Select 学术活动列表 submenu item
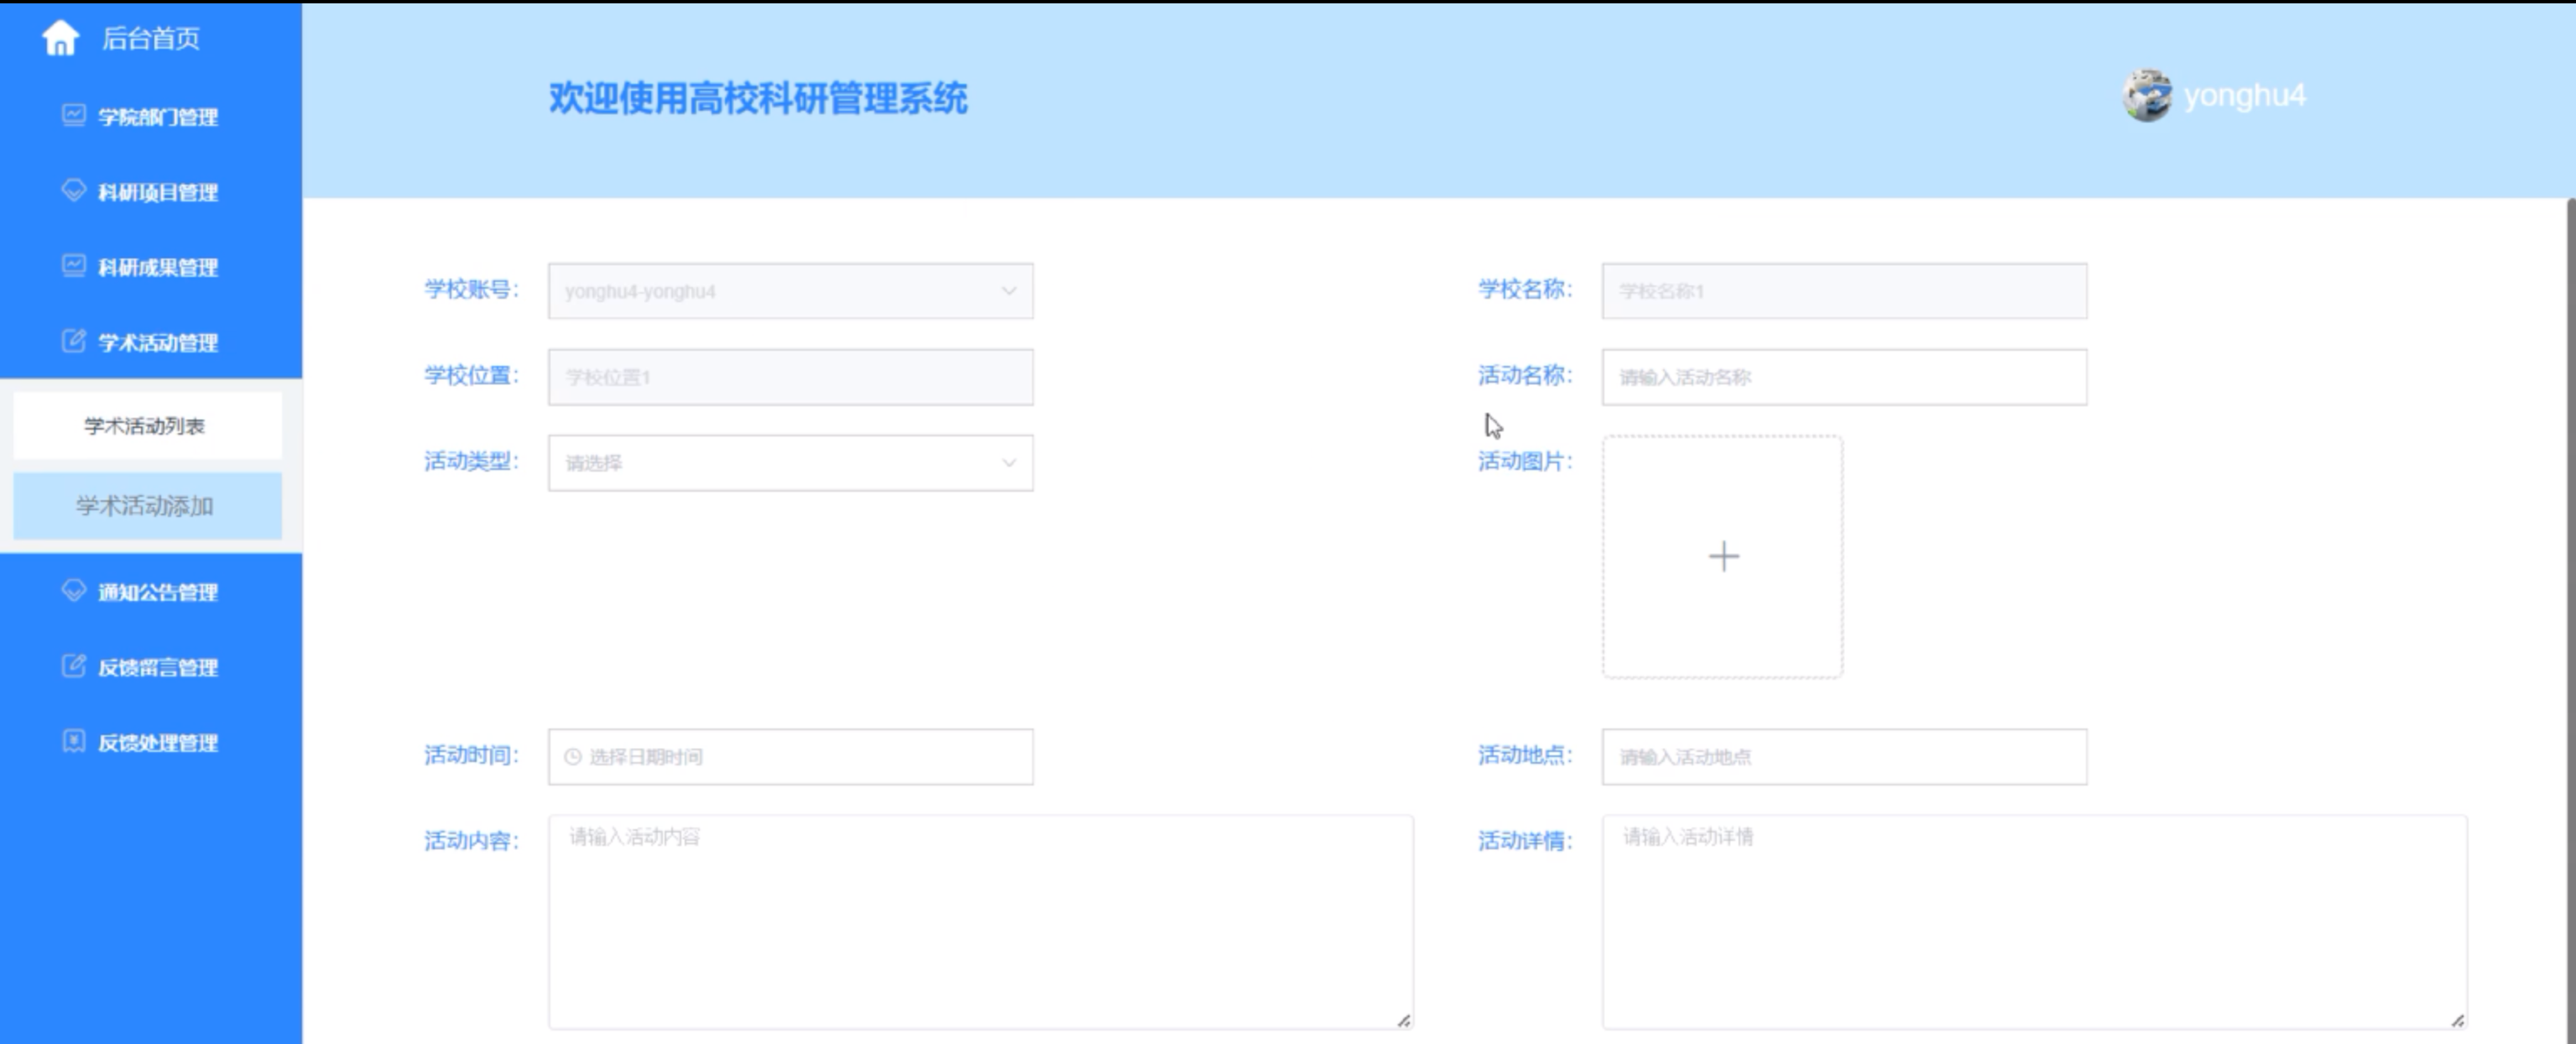The height and width of the screenshot is (1044, 2576). click(146, 426)
